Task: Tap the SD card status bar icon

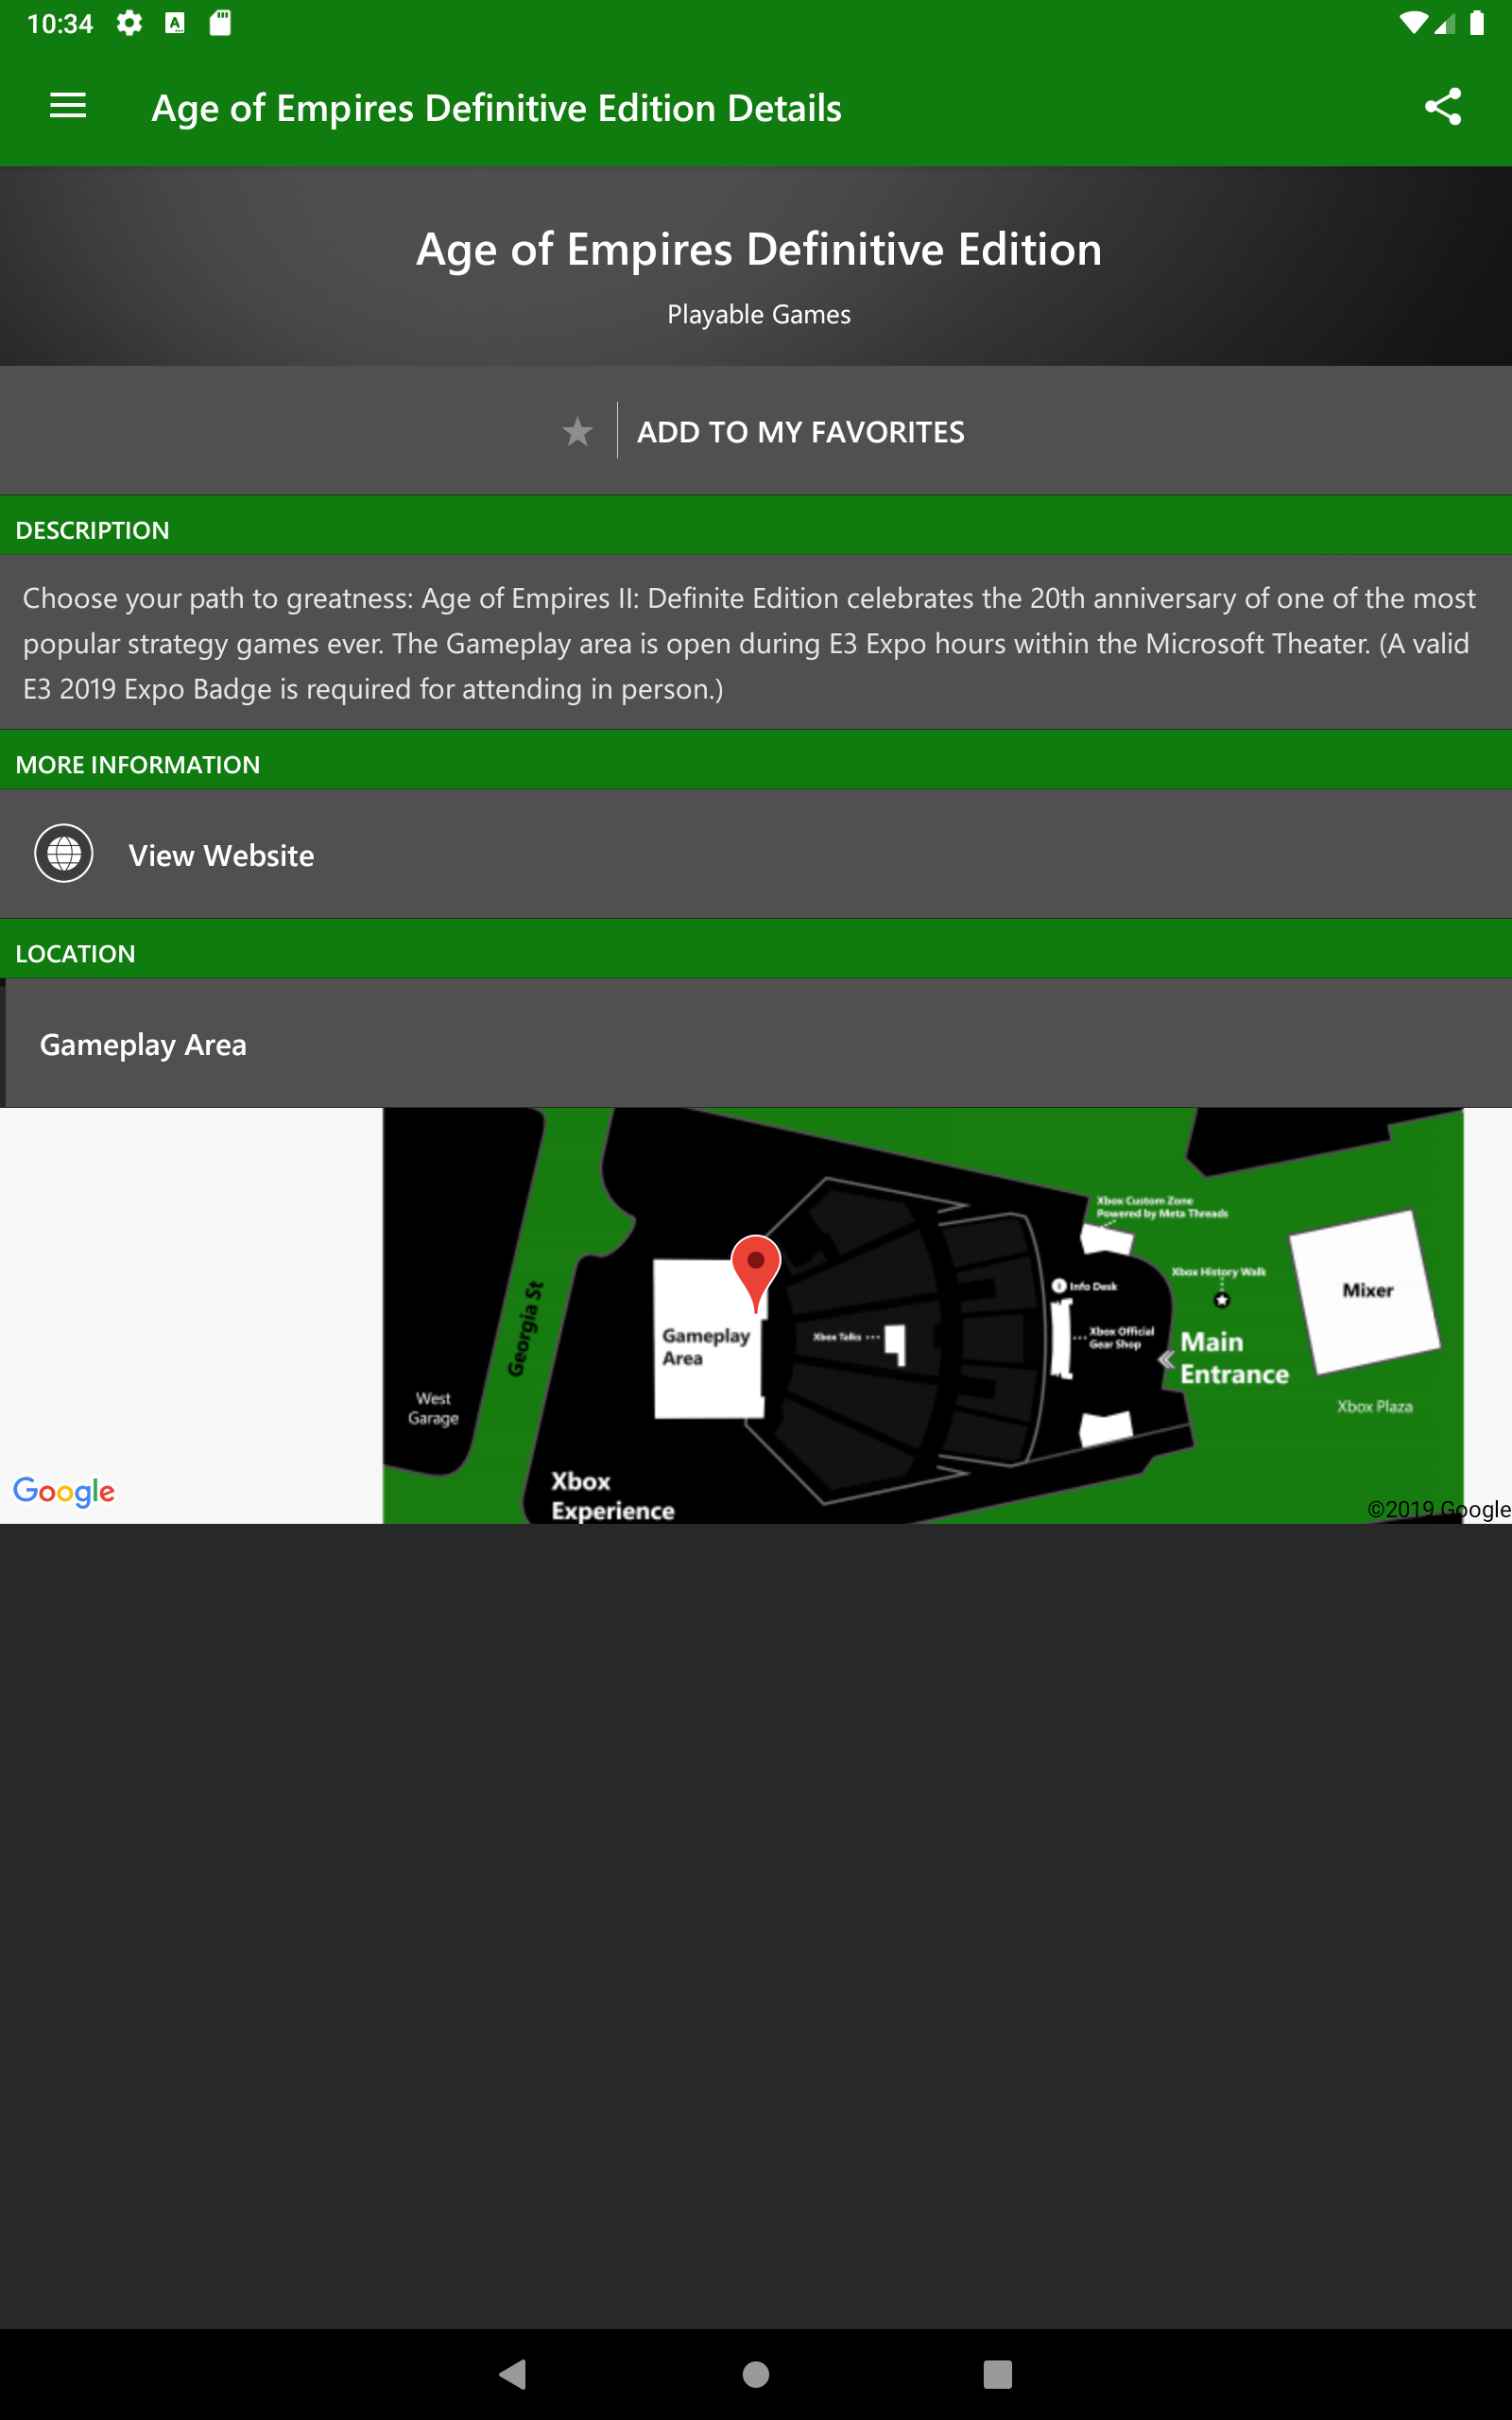Action: [220, 23]
